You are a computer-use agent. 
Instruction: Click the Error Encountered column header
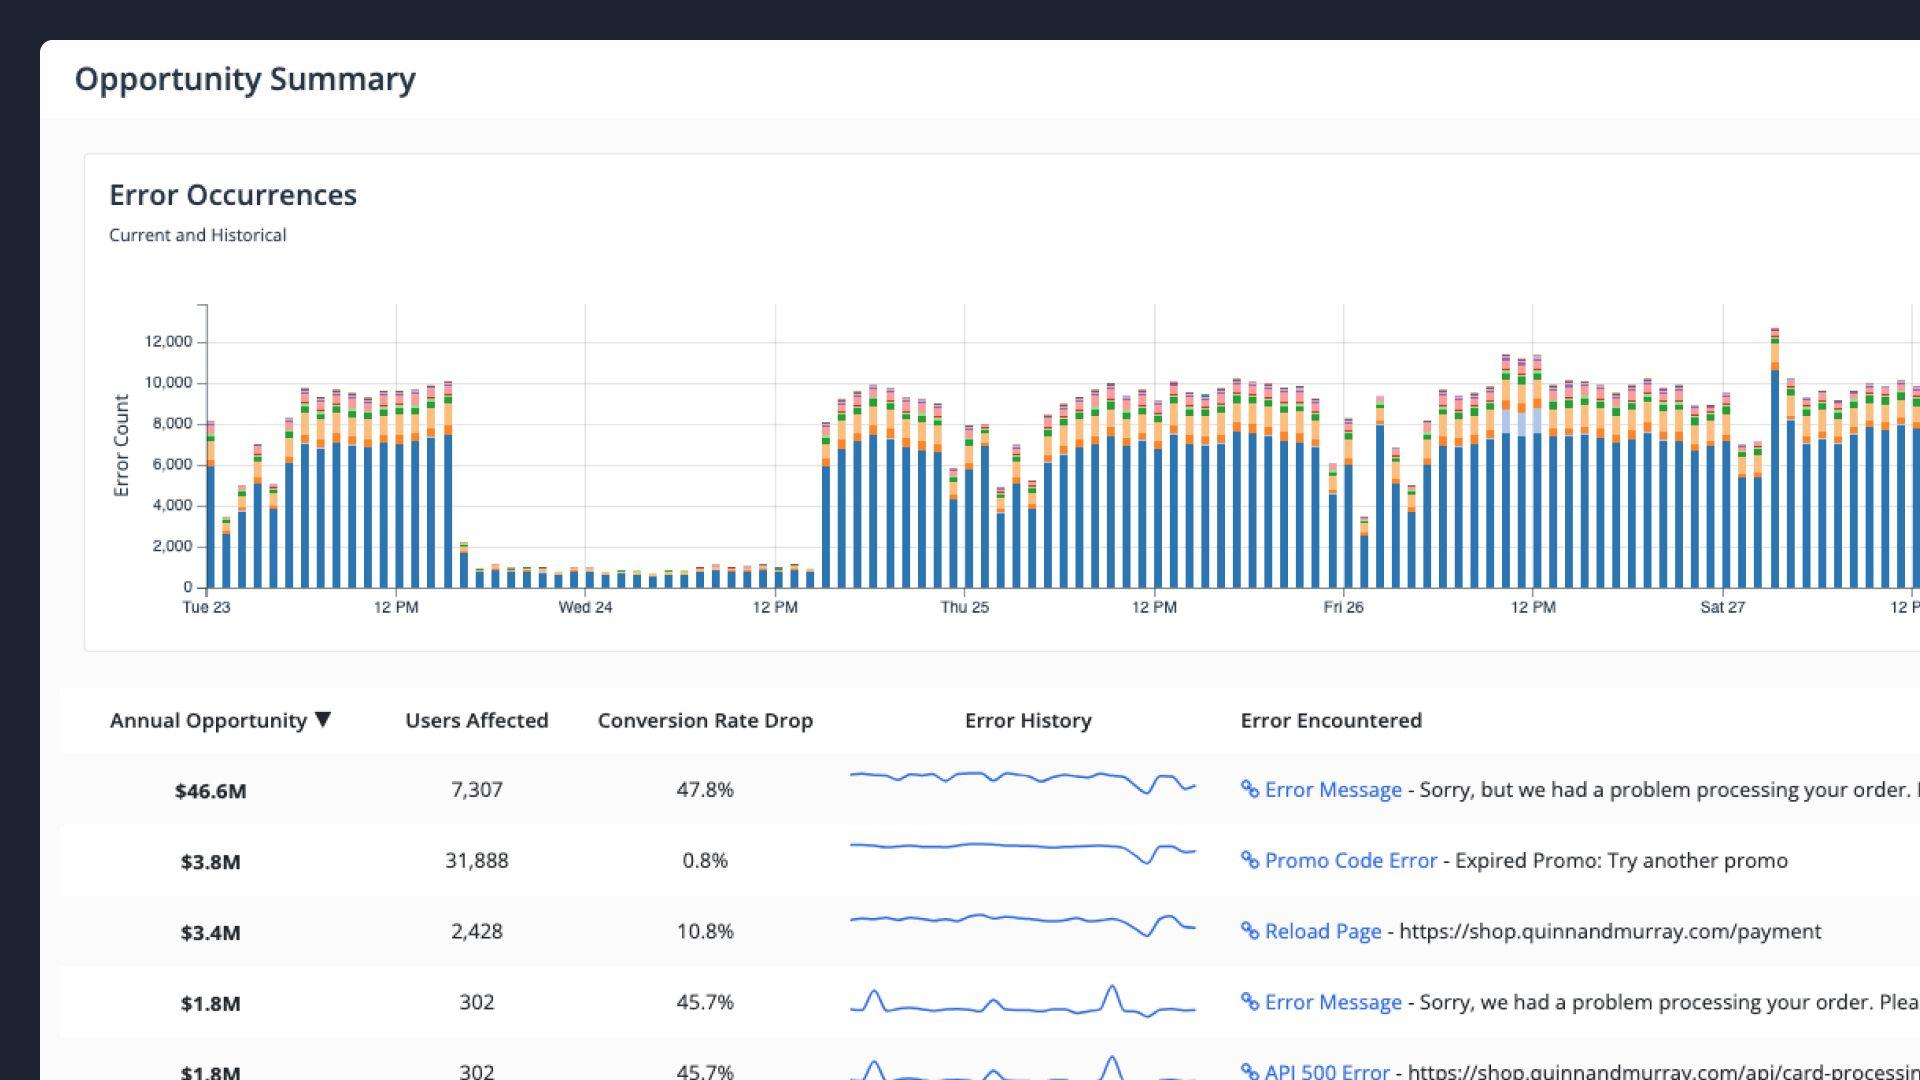pyautogui.click(x=1331, y=720)
